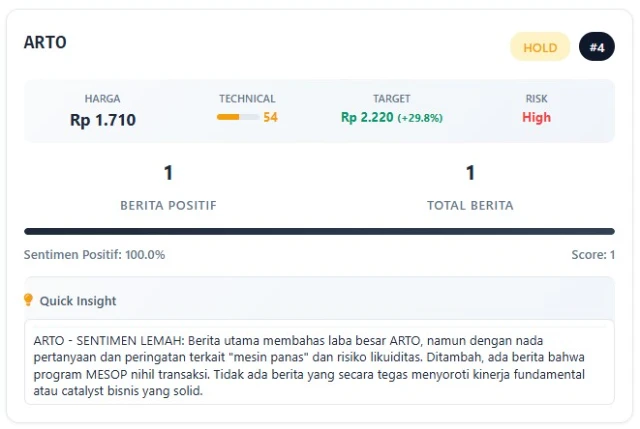This screenshot has height=429, width=640.
Task: Click the #4 rank badge
Action: tap(597, 47)
